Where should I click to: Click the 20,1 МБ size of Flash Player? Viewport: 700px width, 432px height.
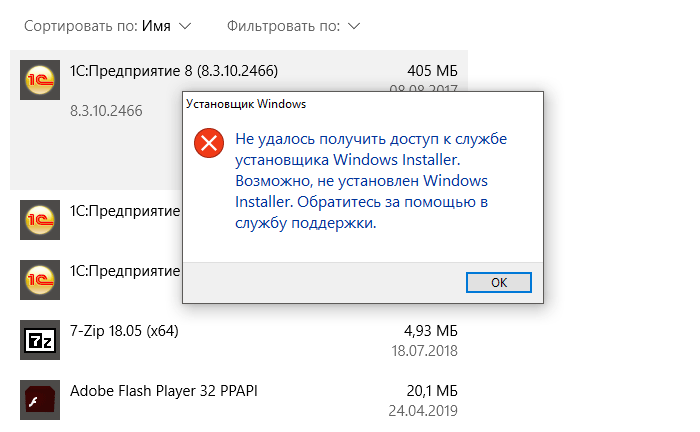[432, 389]
